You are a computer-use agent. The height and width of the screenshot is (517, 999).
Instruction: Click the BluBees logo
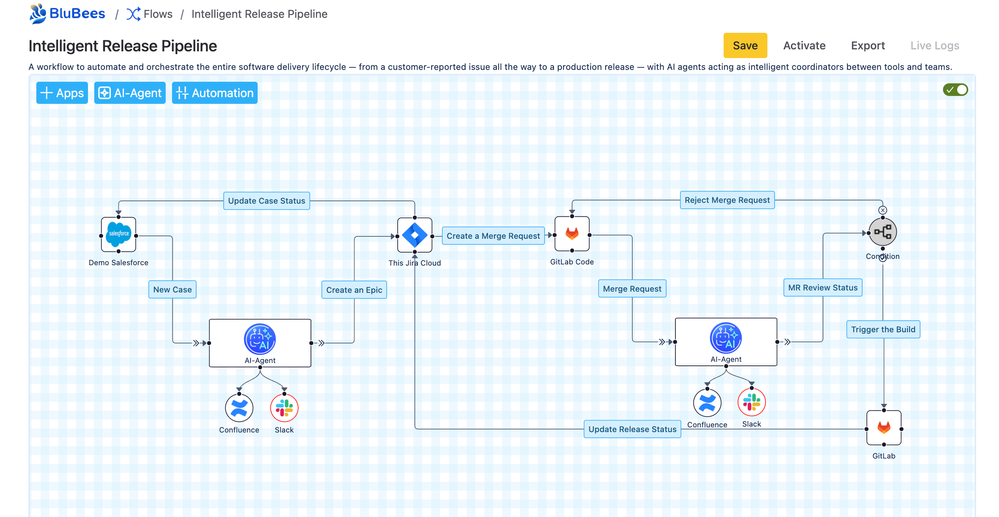67,13
